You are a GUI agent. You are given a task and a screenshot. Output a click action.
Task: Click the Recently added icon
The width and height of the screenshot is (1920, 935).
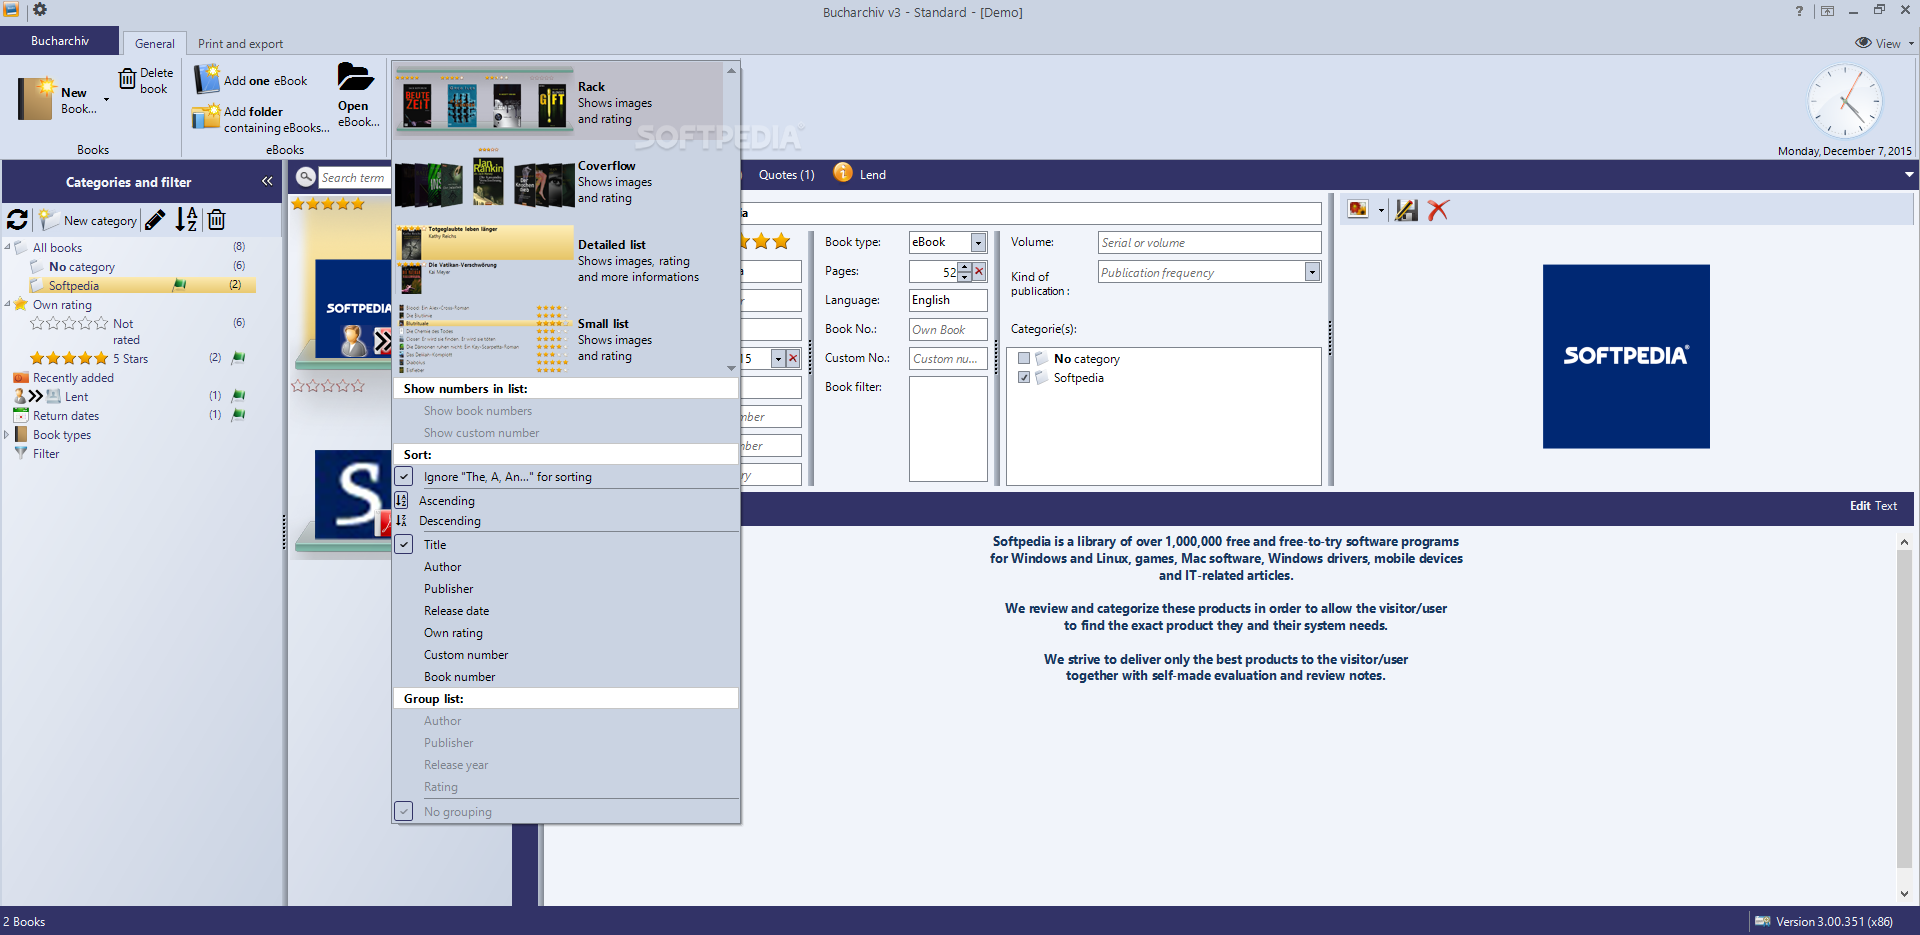pyautogui.click(x=21, y=377)
